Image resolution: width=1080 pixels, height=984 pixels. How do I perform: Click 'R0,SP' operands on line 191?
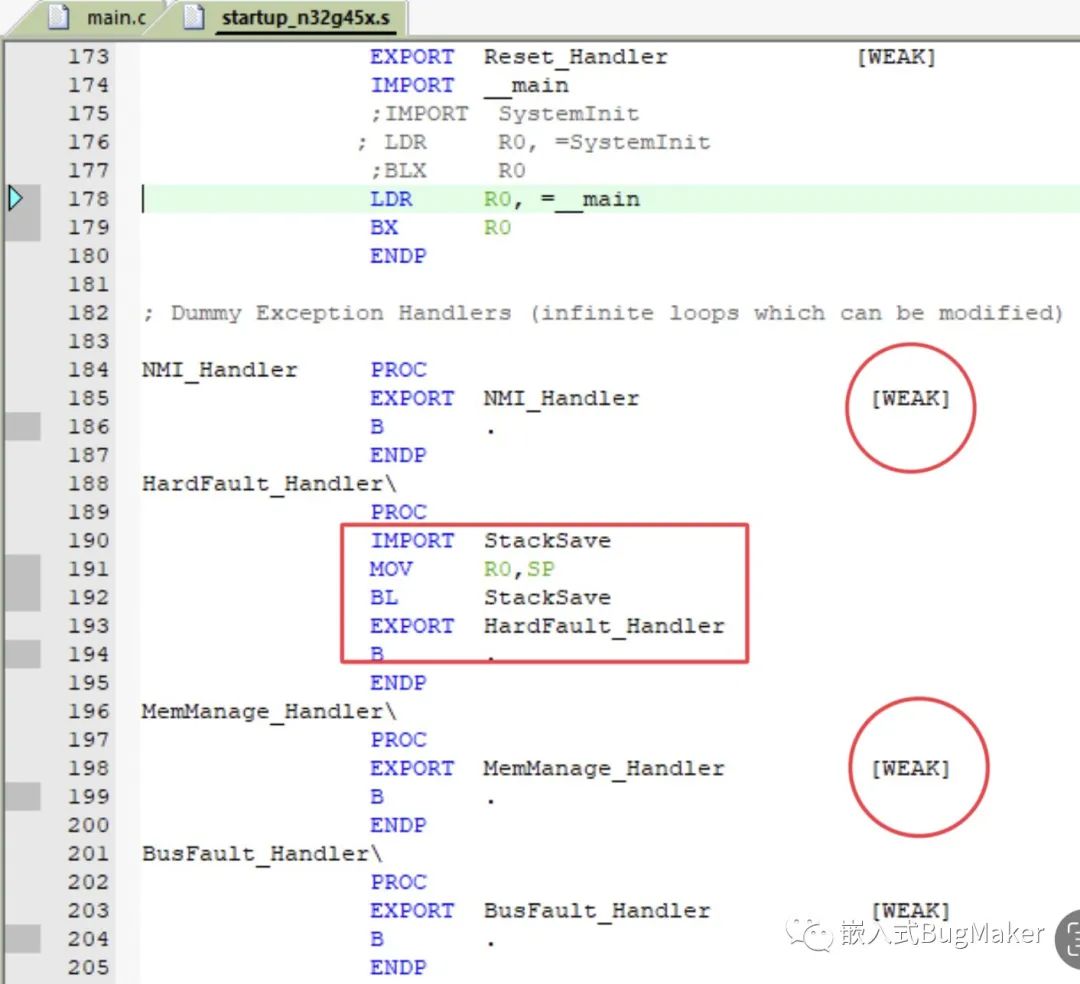point(519,569)
